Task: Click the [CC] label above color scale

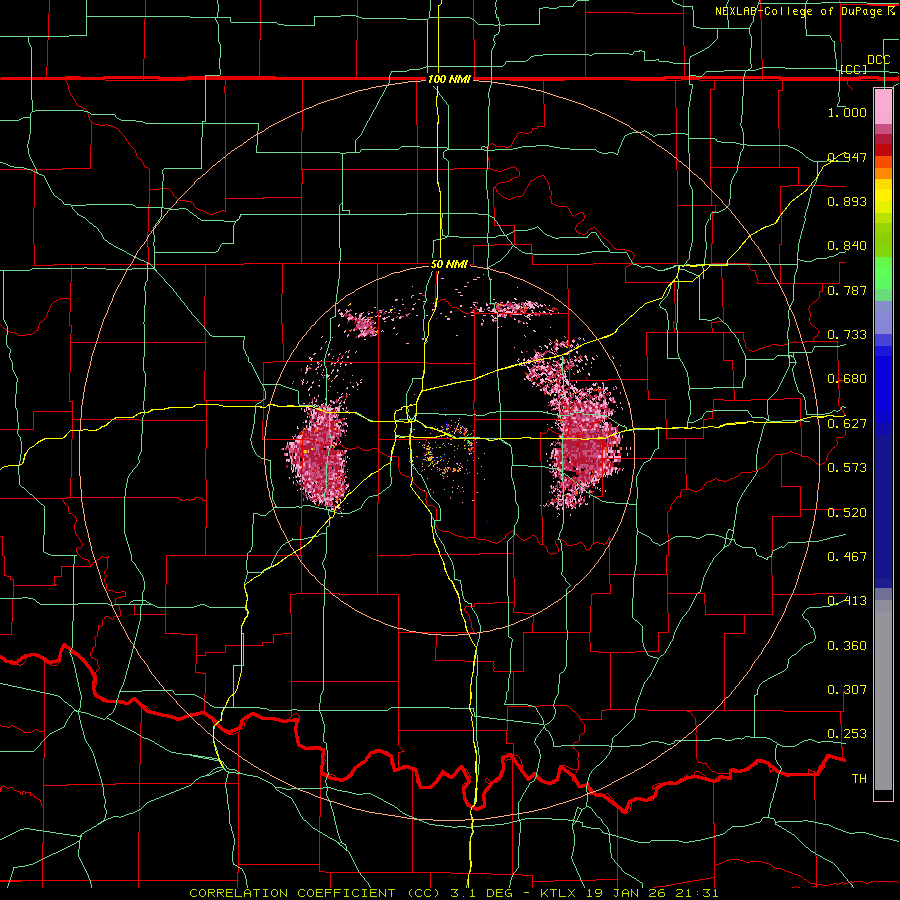Action: (854, 69)
